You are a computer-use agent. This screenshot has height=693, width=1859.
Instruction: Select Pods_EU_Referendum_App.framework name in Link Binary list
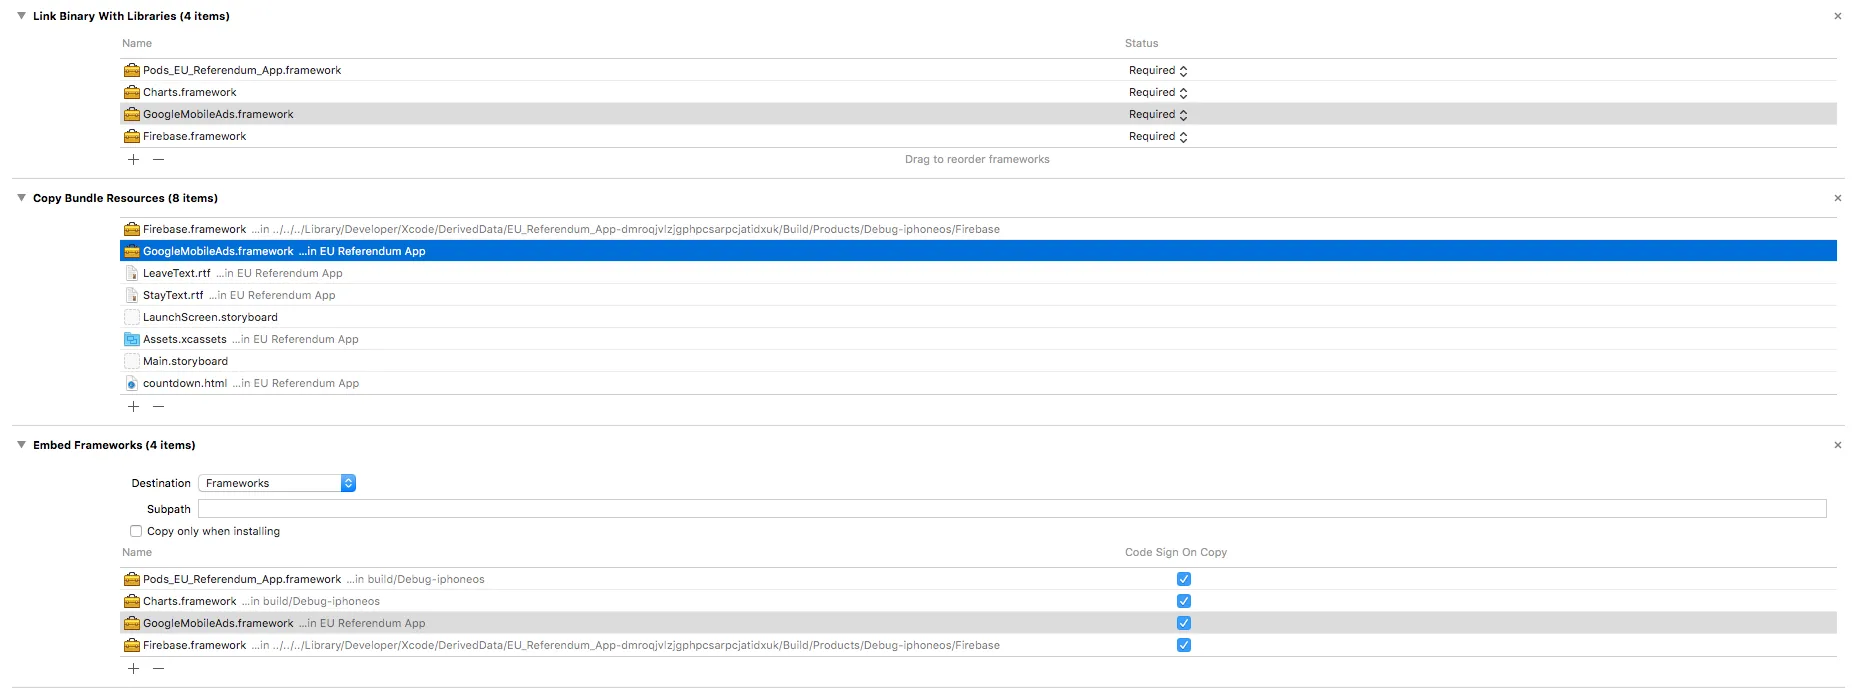pos(242,70)
